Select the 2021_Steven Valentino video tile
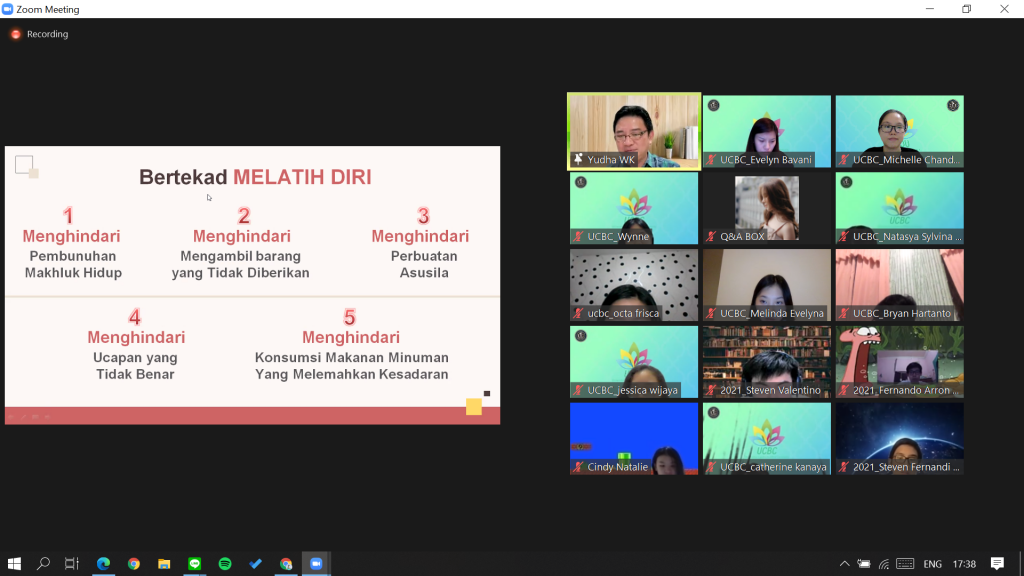Screen dimensions: 1024x576 tap(766, 360)
